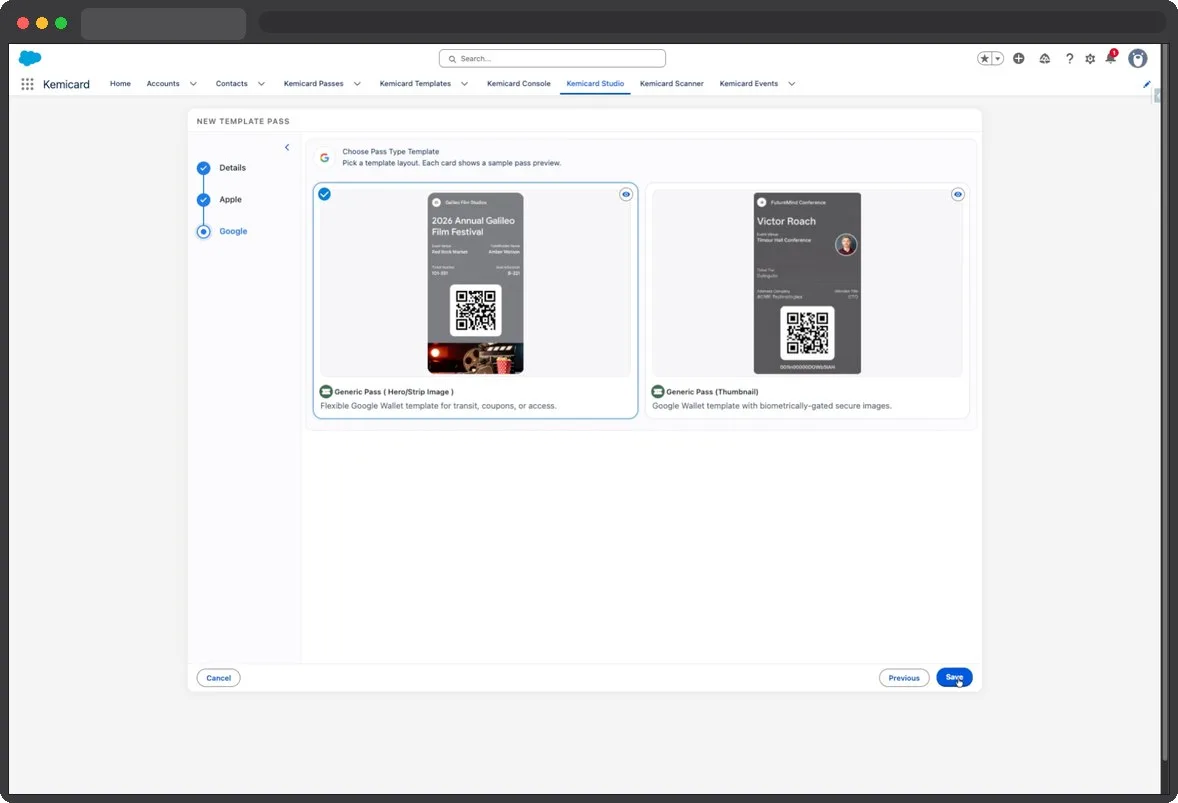Go to the Google step label

pos(233,231)
